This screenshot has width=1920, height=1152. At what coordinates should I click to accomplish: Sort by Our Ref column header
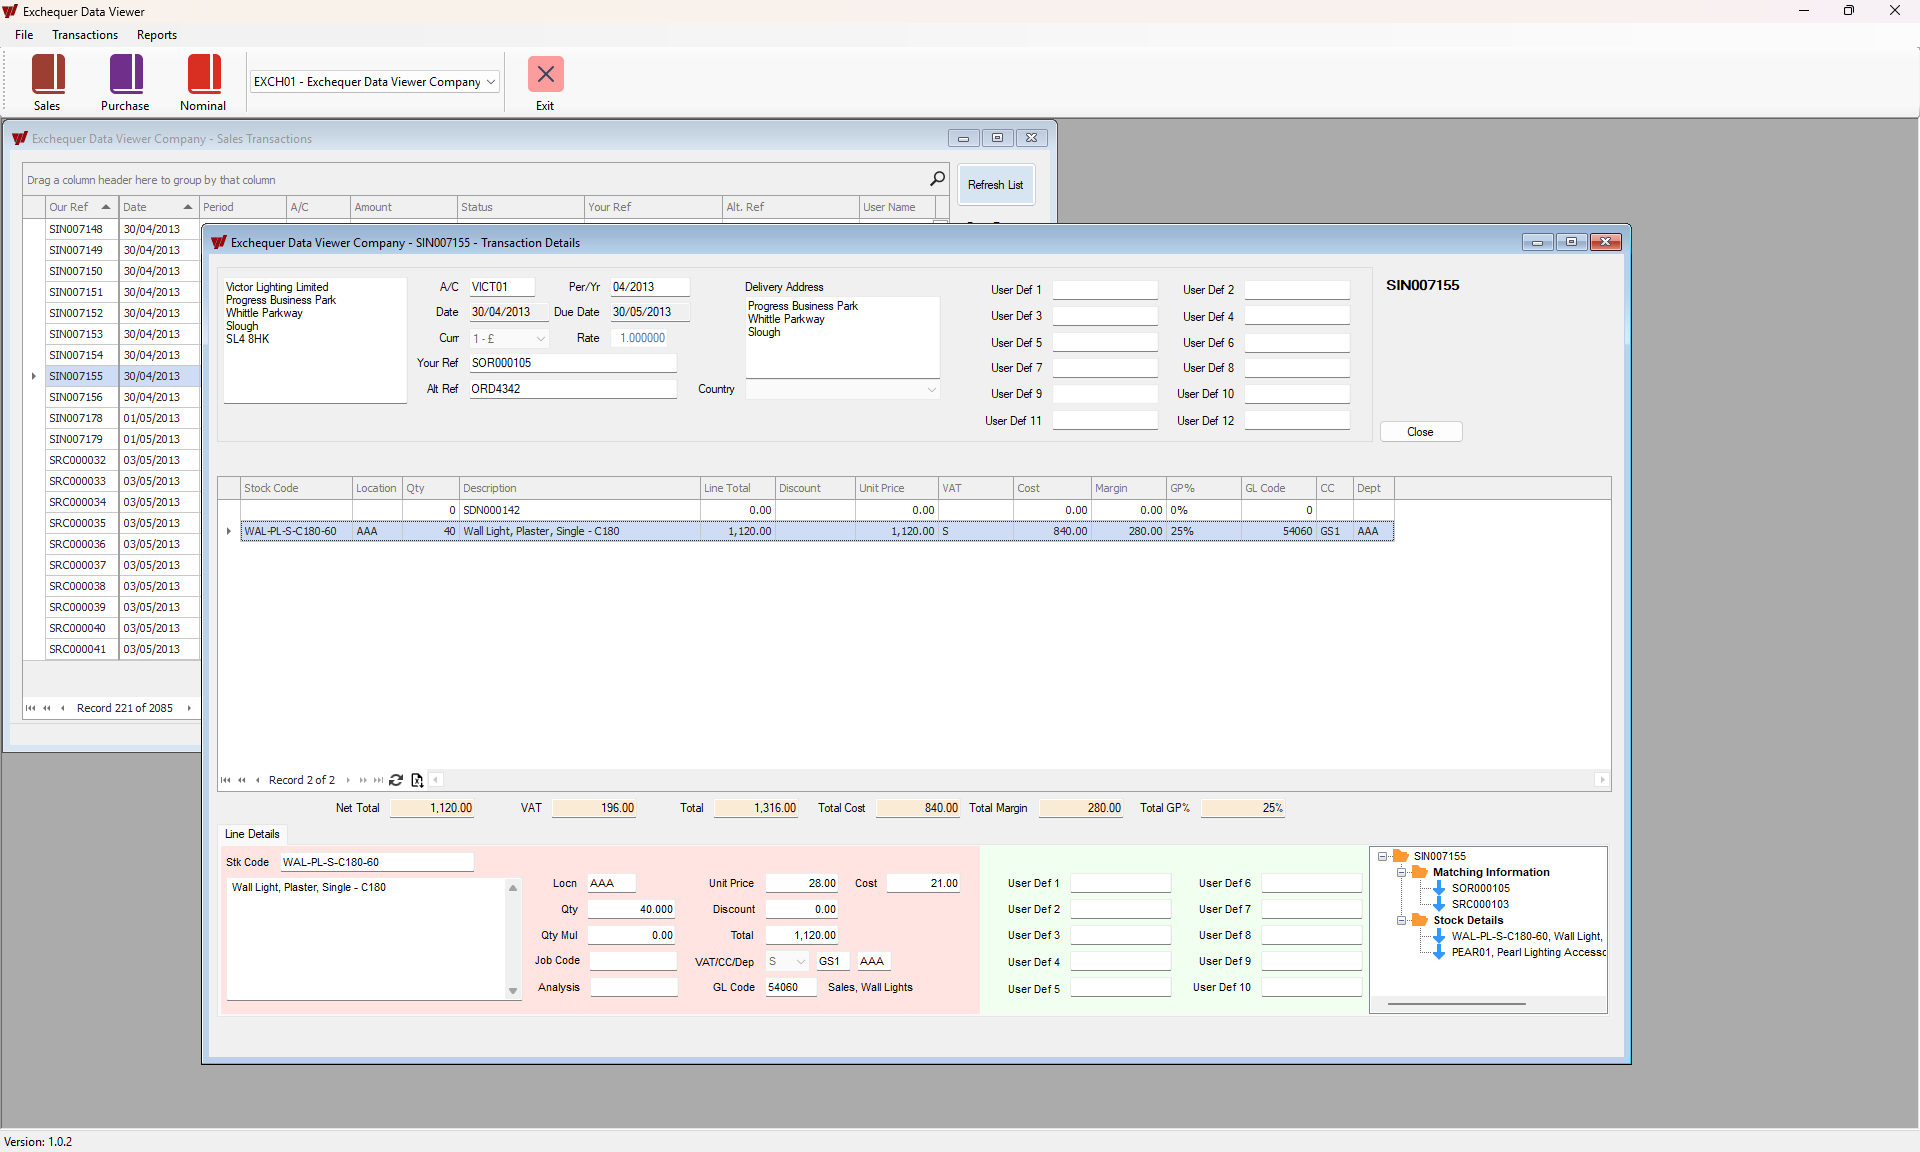tap(83, 207)
